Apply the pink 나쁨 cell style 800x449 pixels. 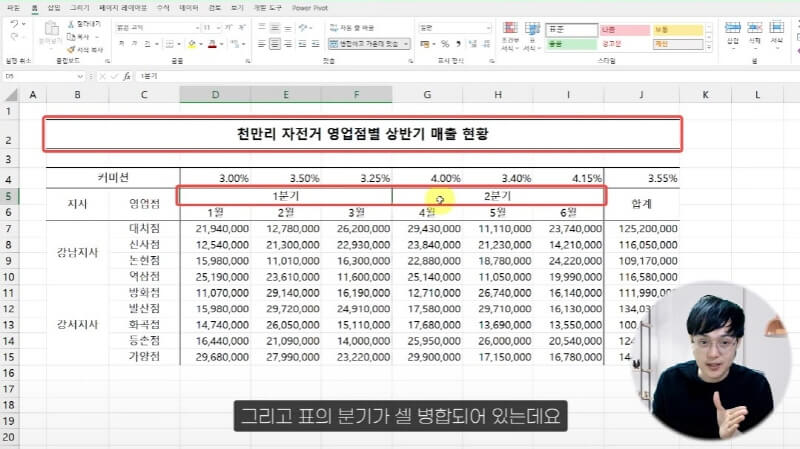point(624,30)
